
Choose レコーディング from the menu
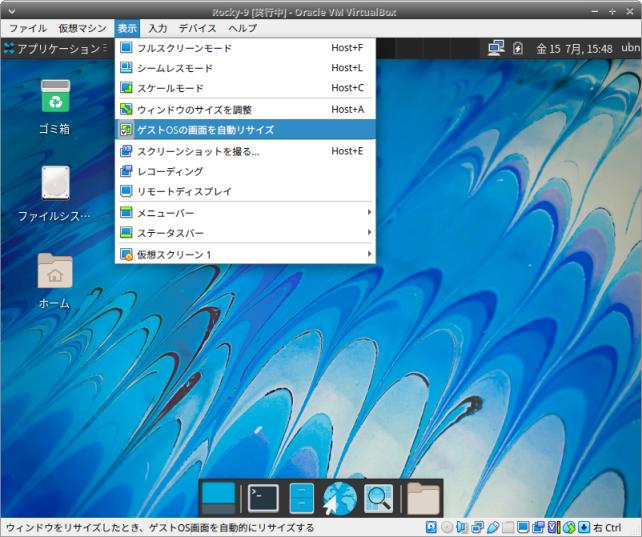pos(245,171)
